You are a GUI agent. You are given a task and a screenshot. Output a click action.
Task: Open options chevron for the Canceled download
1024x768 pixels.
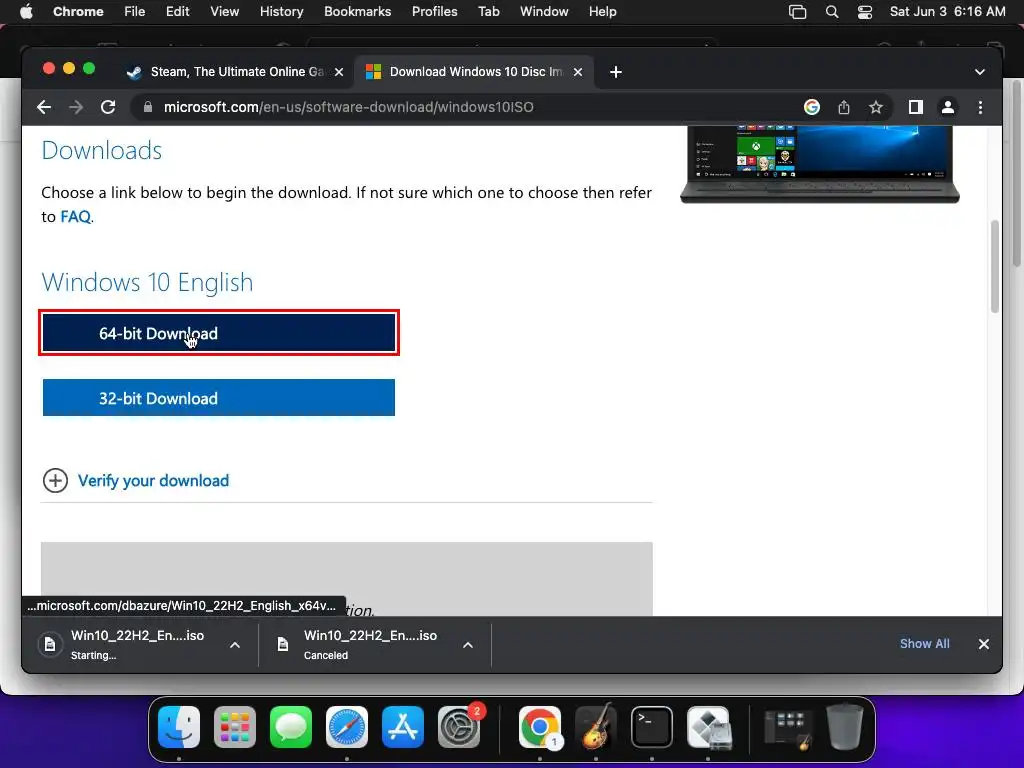tap(468, 645)
